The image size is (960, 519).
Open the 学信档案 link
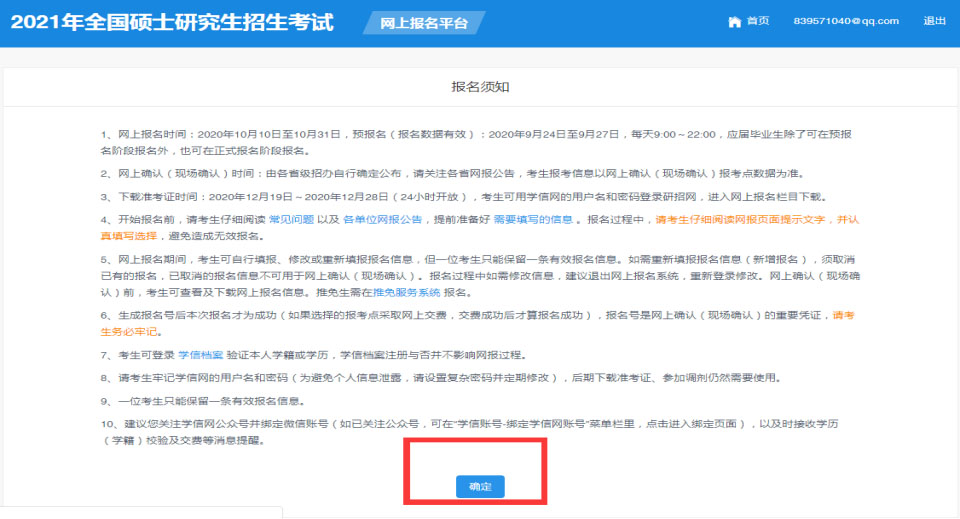pos(201,355)
